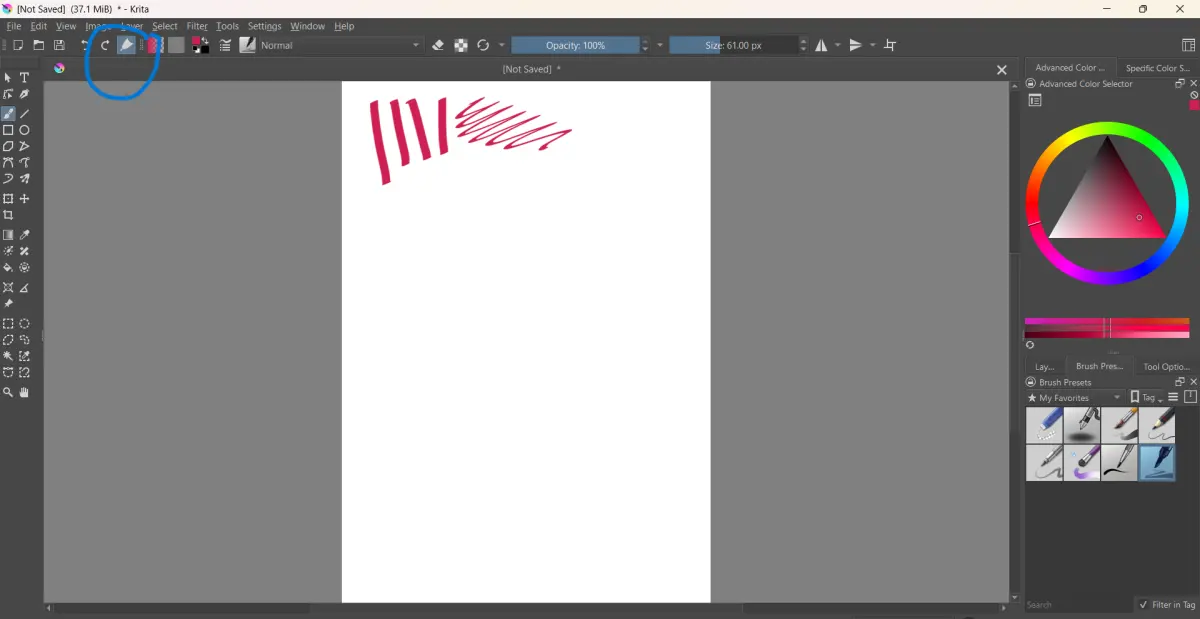Open the Settings menu
Screen dimensions: 1200x619
tap(265, 26)
